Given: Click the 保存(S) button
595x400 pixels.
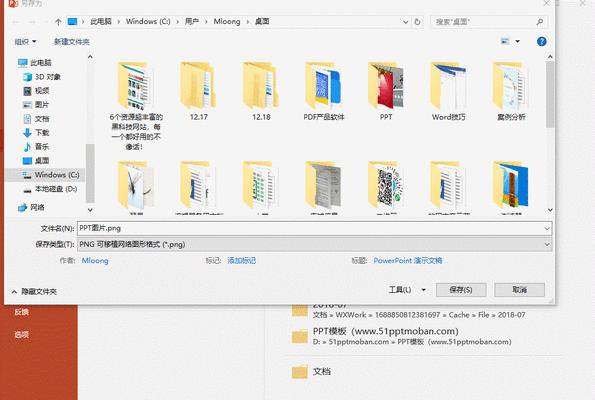Looking at the screenshot, I should pyautogui.click(x=461, y=290).
